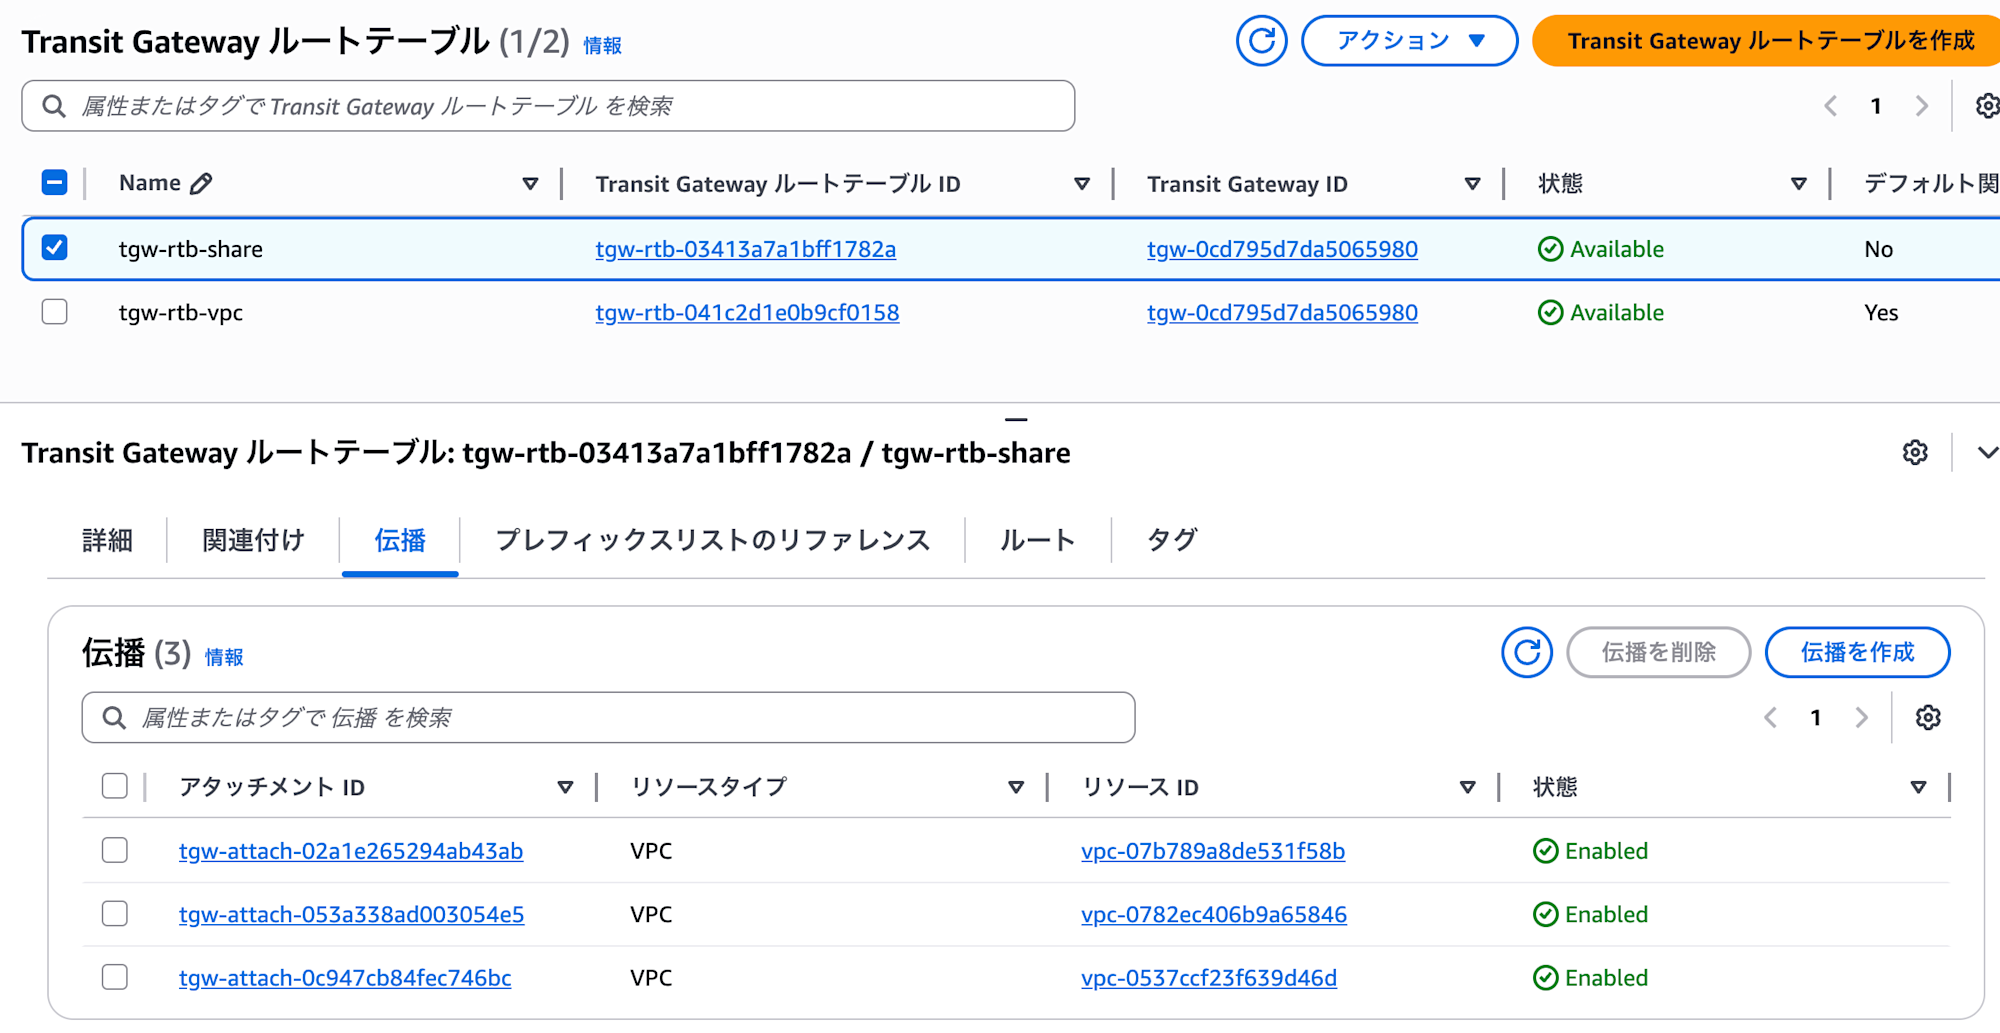Switch to the タグ tab
The image size is (2000, 1033).
coord(1171,541)
